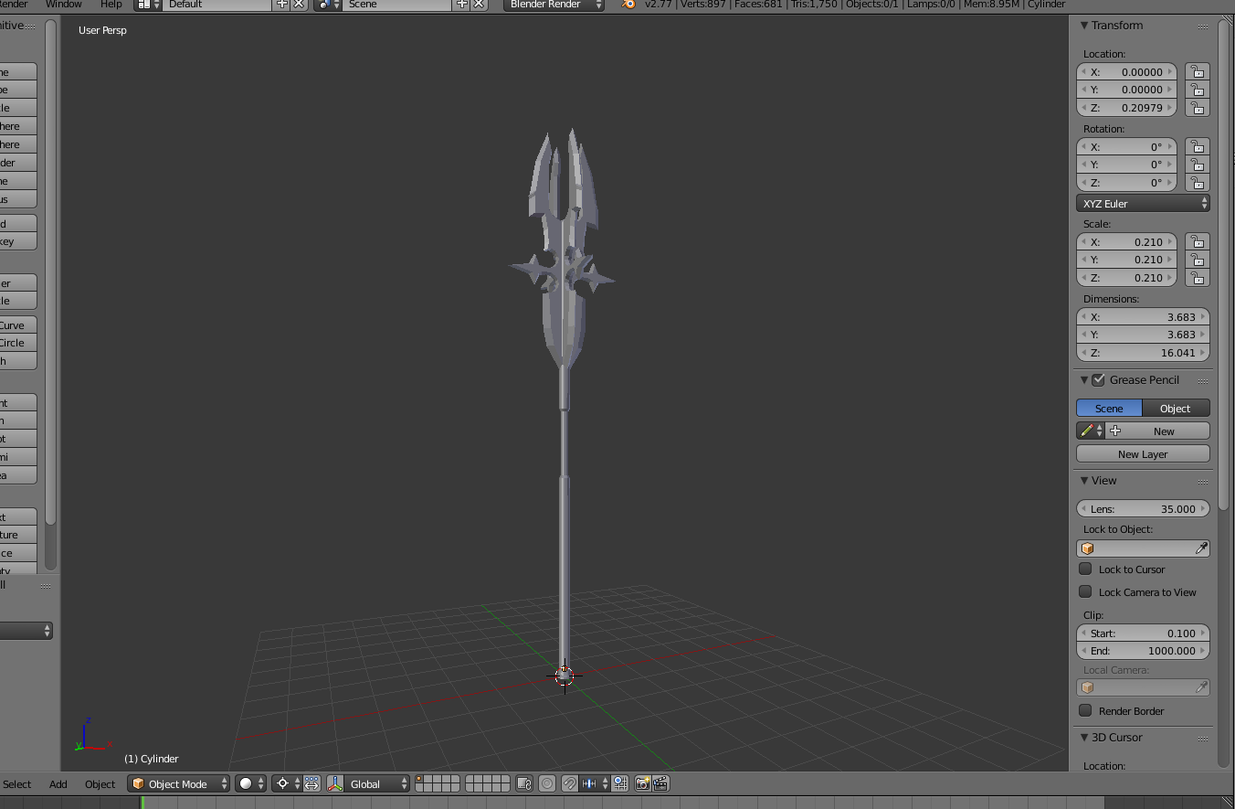
Task: Toggle the snap magnet icon
Action: [569, 784]
